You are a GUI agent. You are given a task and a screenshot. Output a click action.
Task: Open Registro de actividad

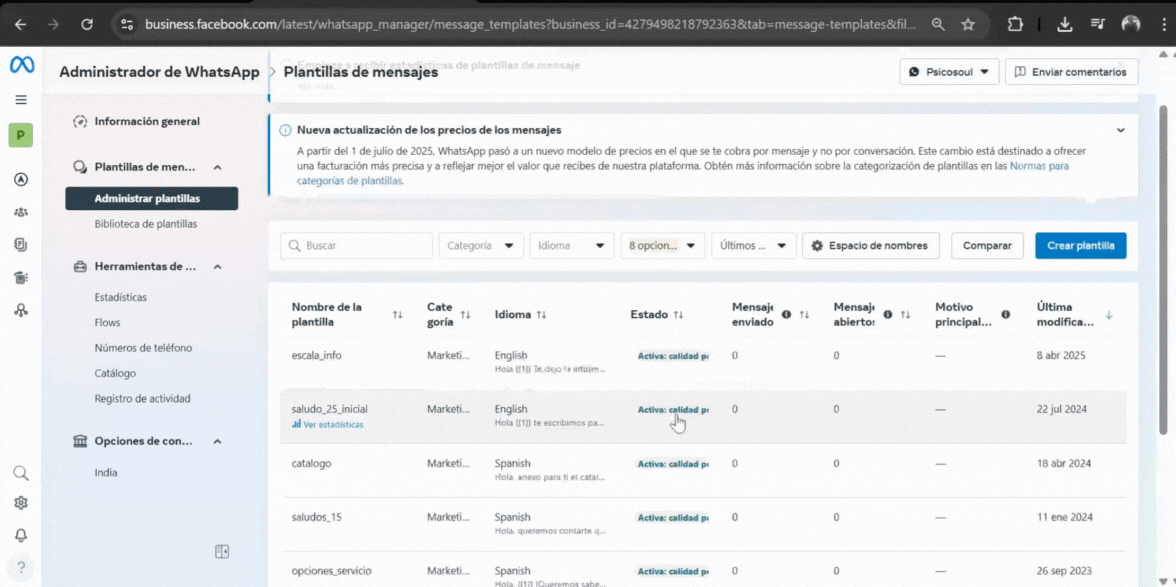[142, 398]
